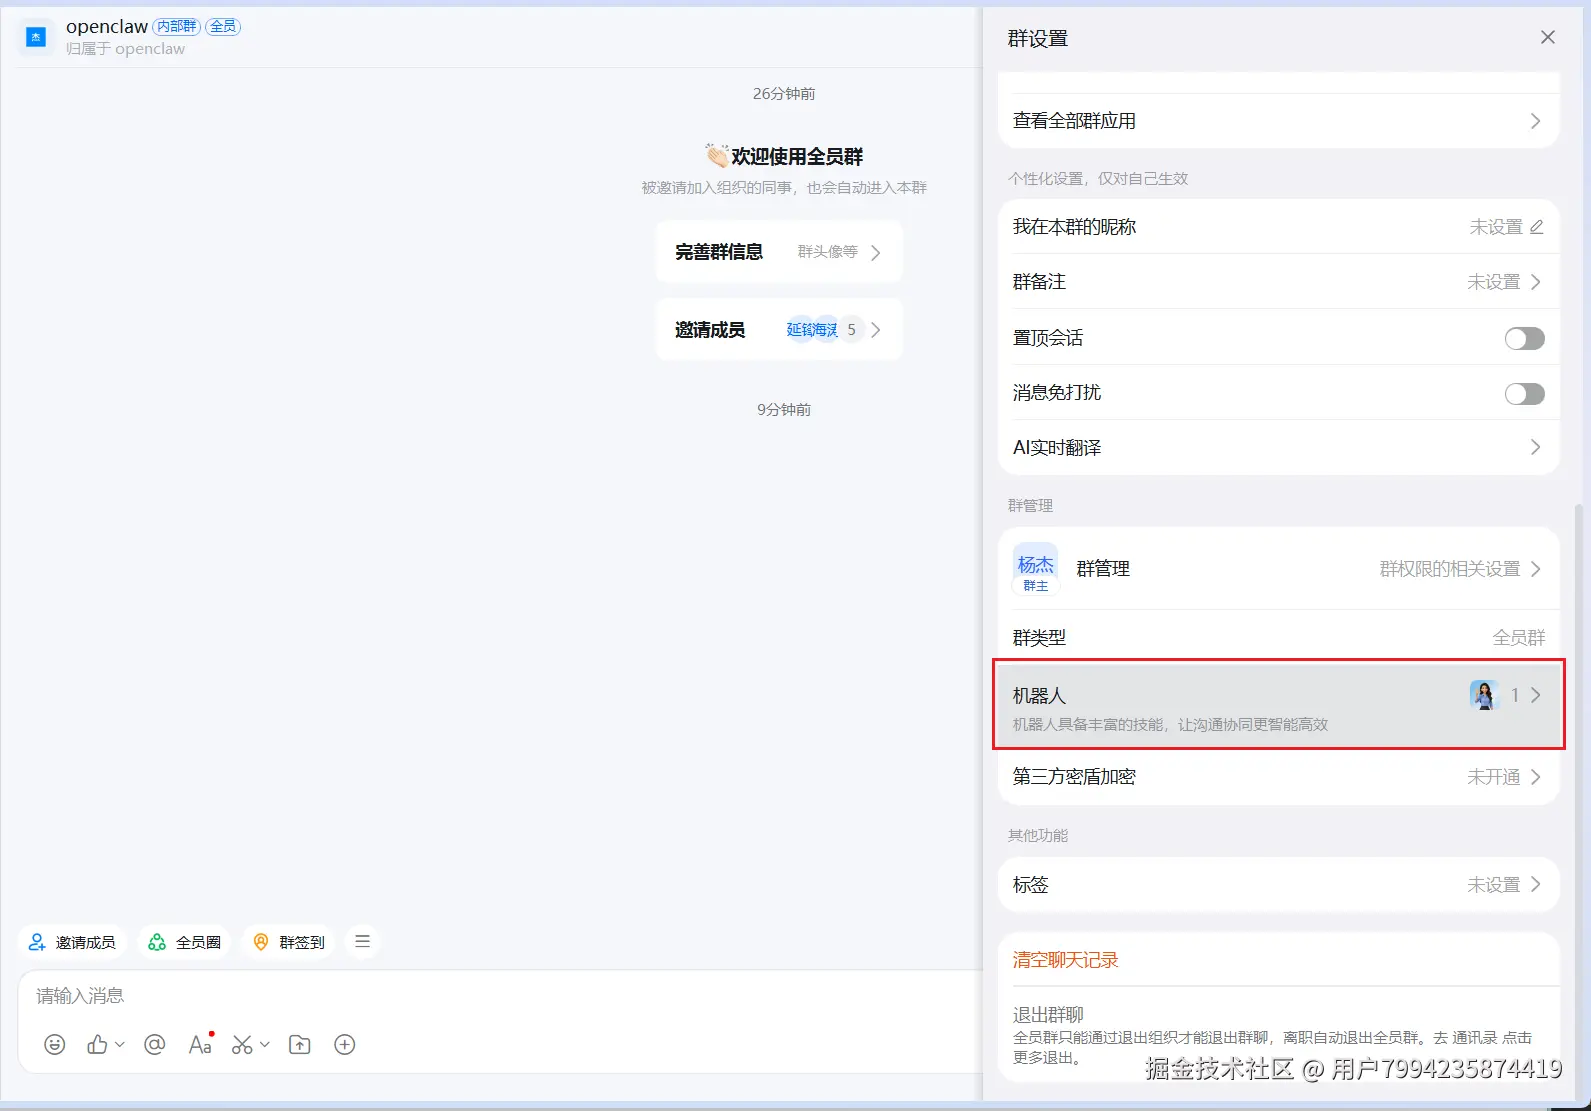Toggle the 消息免打扰 switch
This screenshot has width=1591, height=1111.
pyautogui.click(x=1524, y=393)
